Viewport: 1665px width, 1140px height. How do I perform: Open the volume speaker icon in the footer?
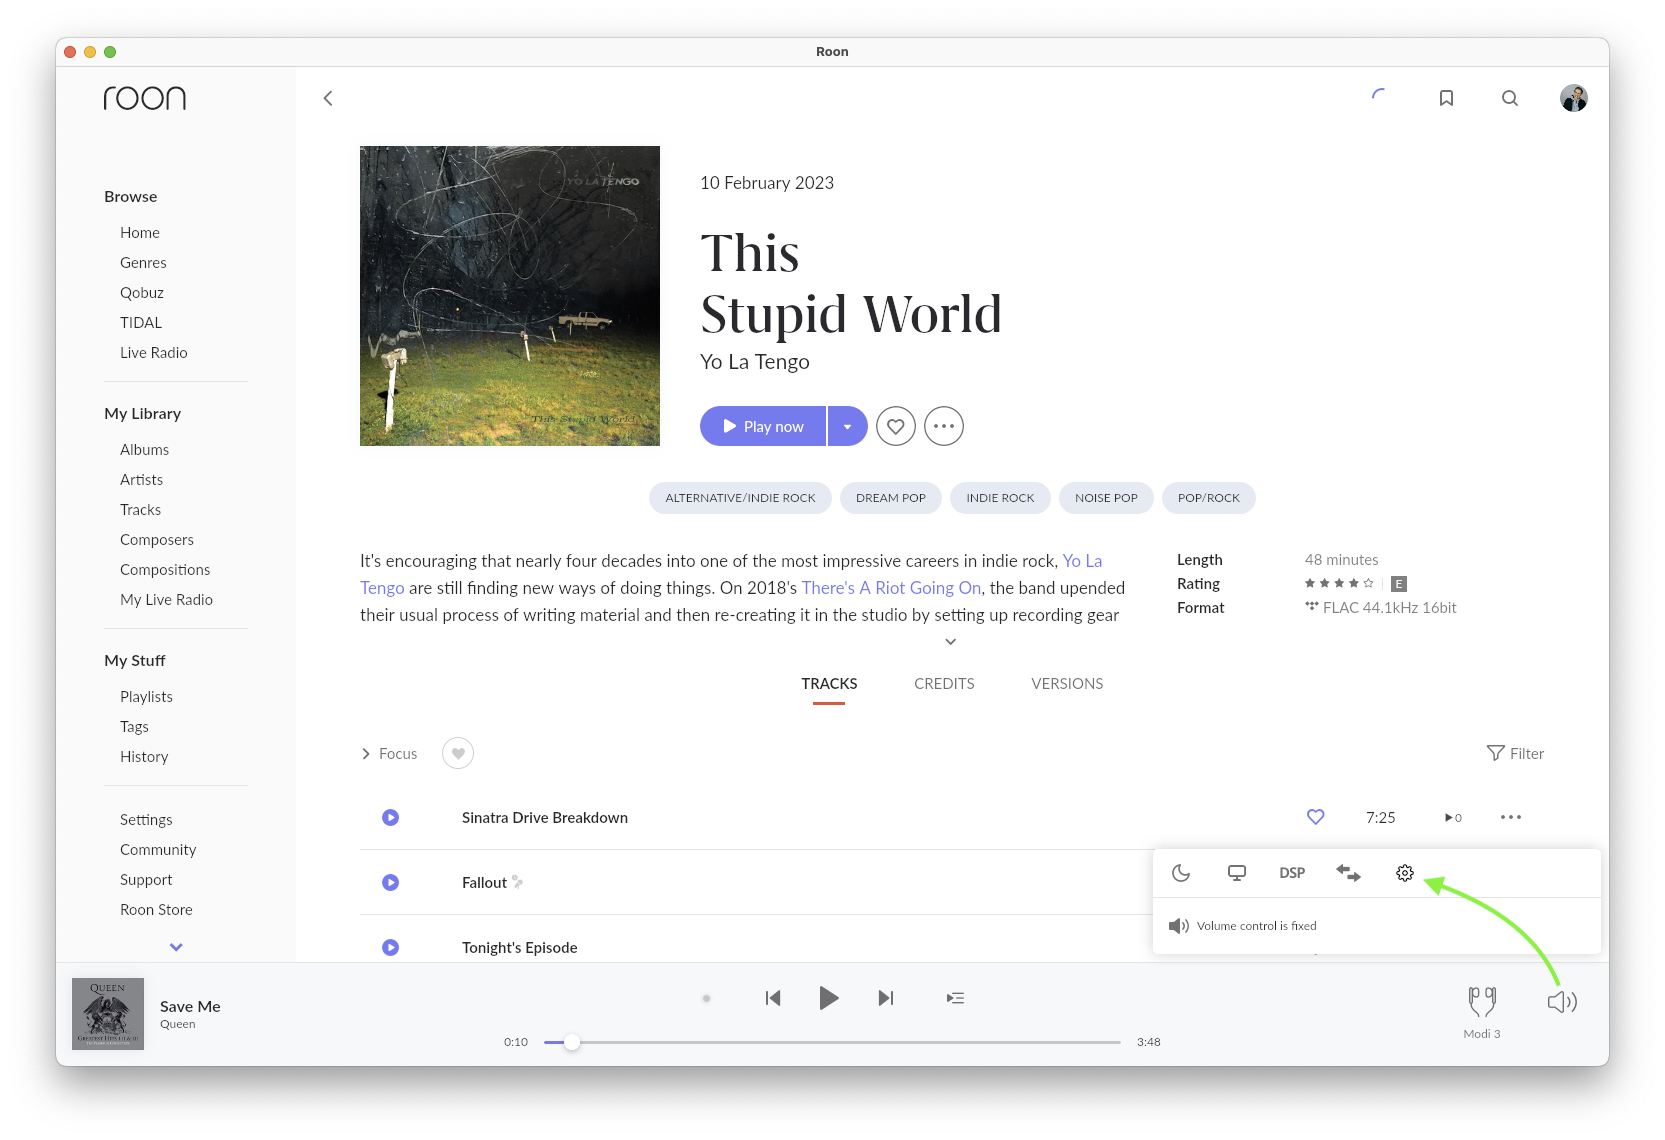click(1562, 1002)
